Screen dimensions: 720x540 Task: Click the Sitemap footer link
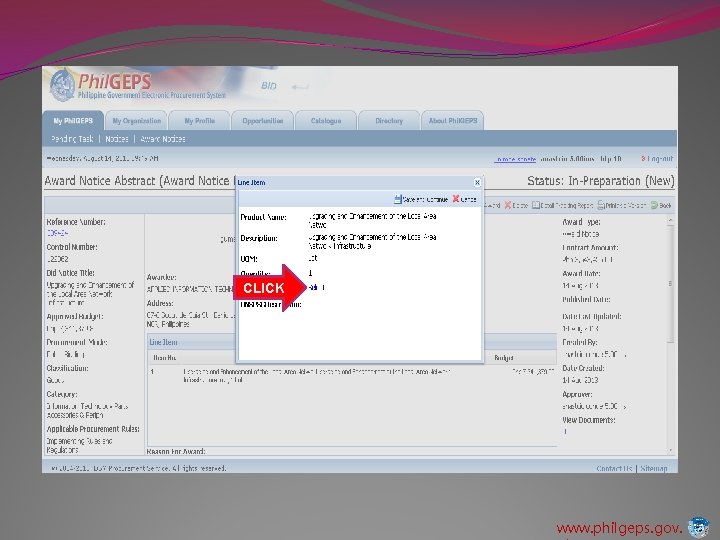pos(654,468)
